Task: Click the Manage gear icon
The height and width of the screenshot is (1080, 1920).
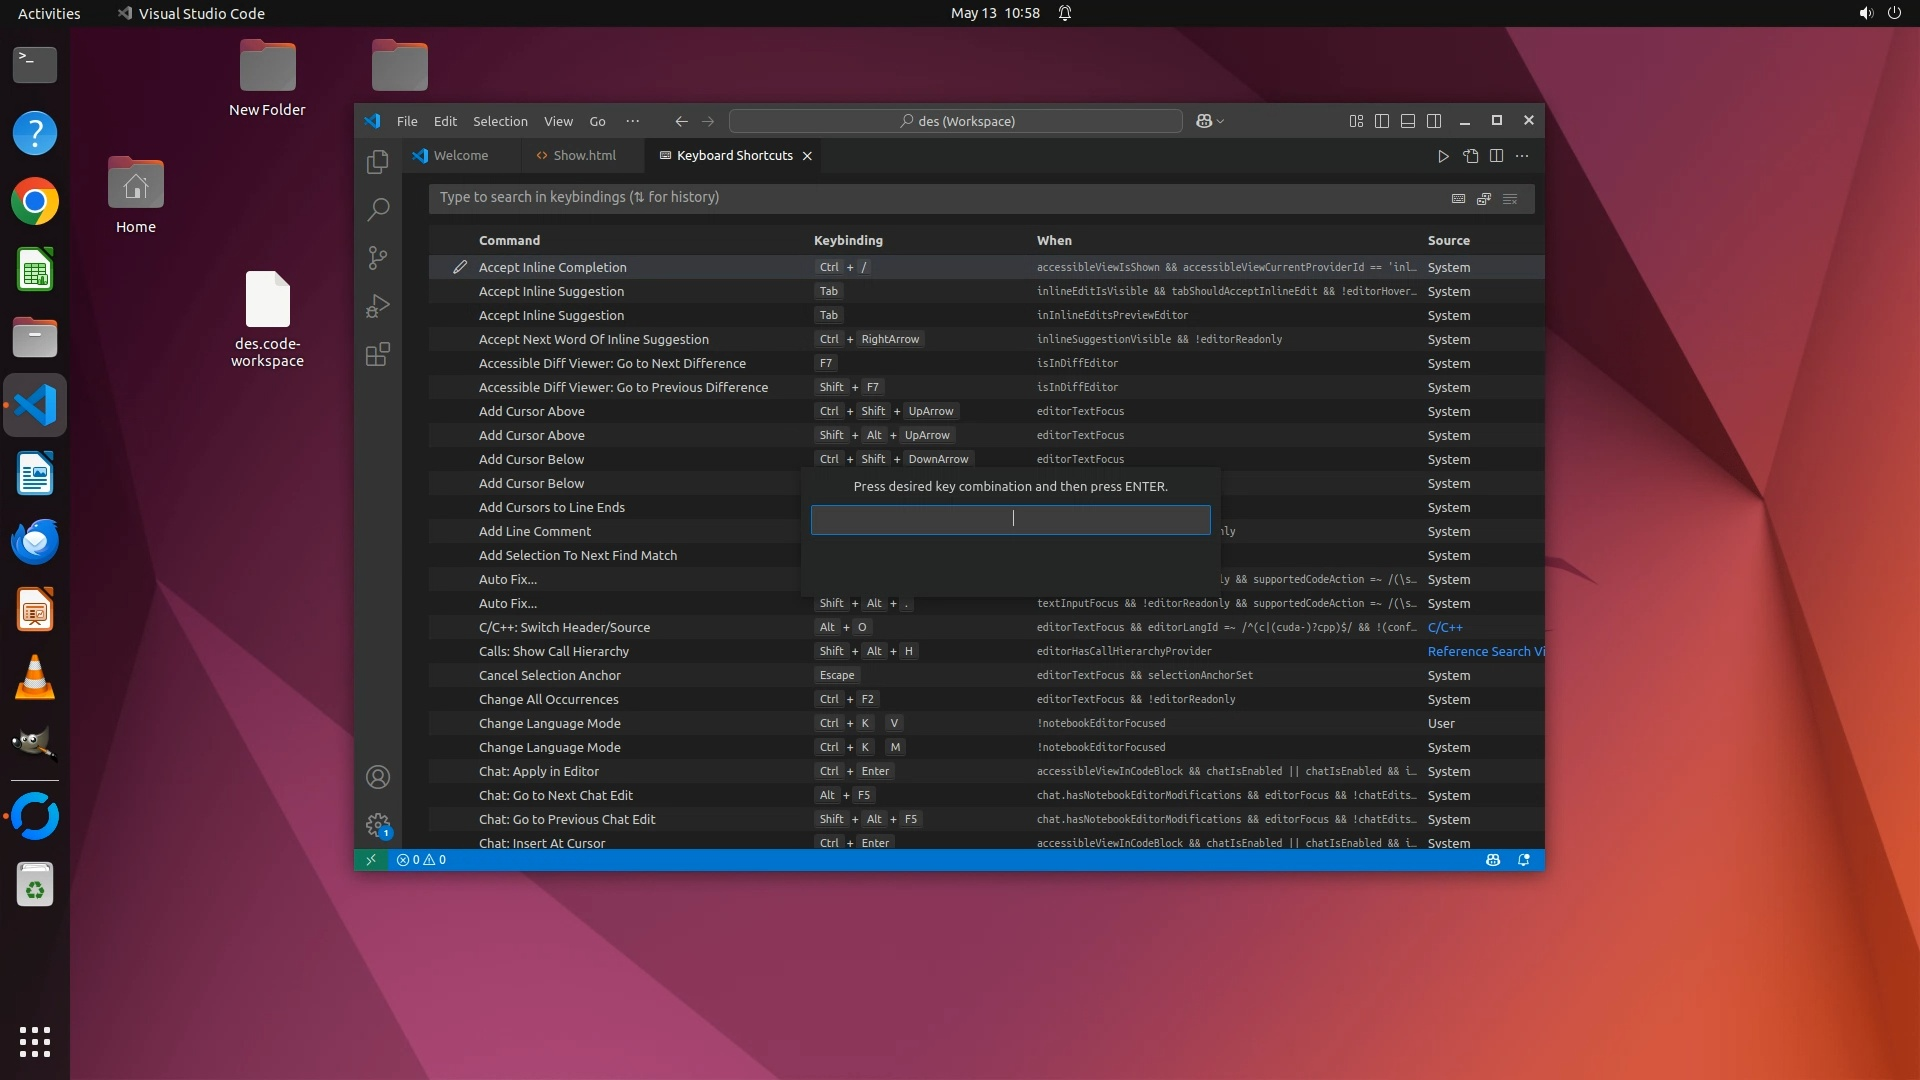Action: tap(377, 825)
